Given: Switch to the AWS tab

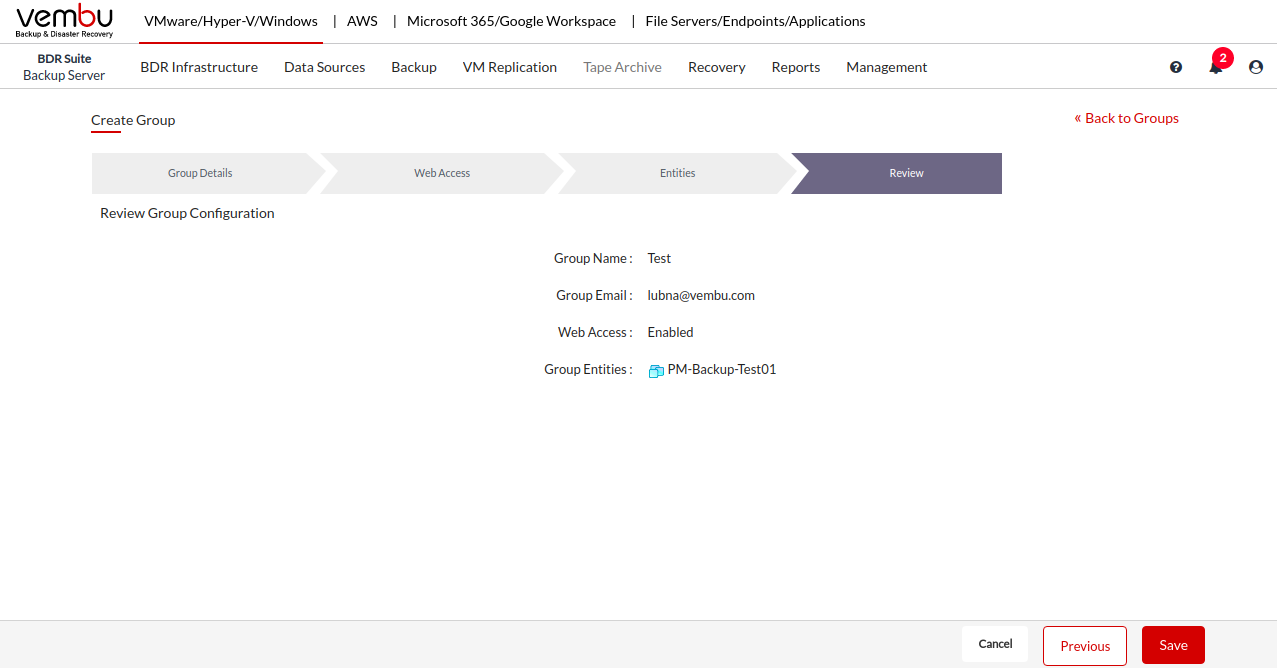Looking at the screenshot, I should 362,21.
